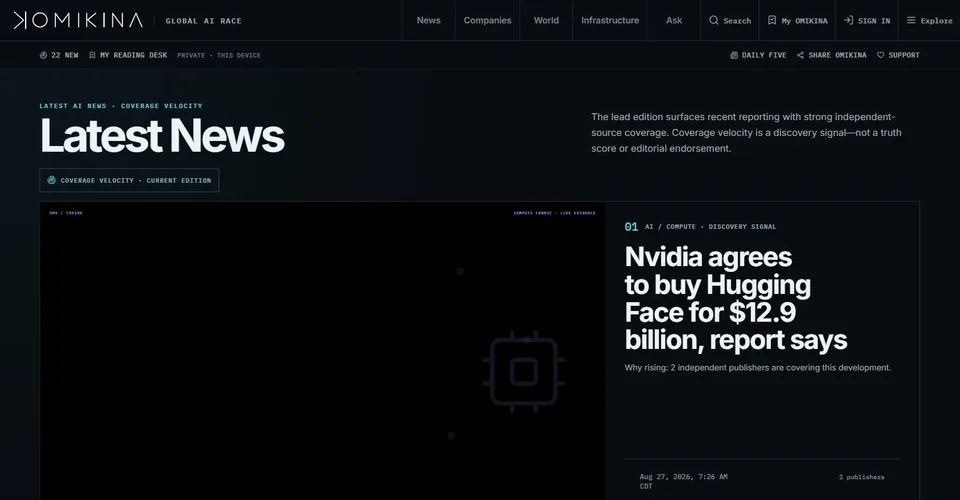Go to the World section
Screen dimensions: 960x500
[x=546, y=20]
